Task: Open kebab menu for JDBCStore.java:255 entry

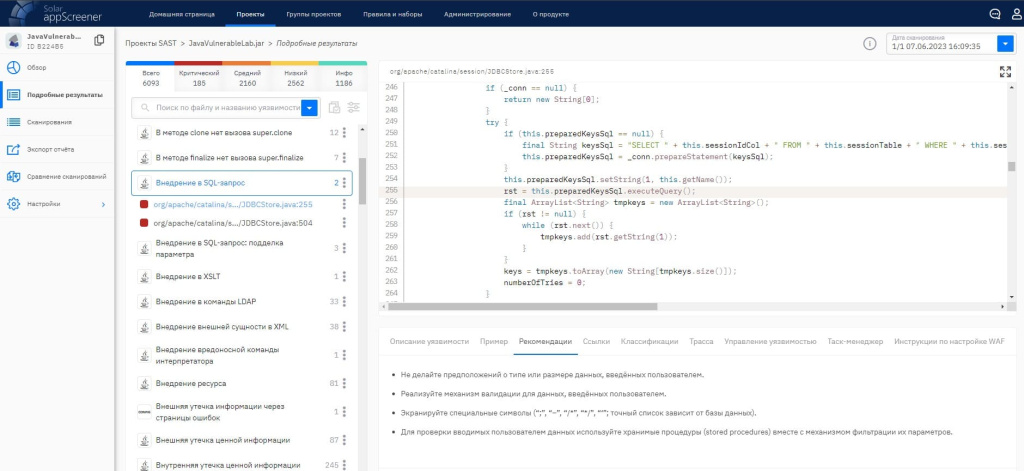Action: (345, 204)
